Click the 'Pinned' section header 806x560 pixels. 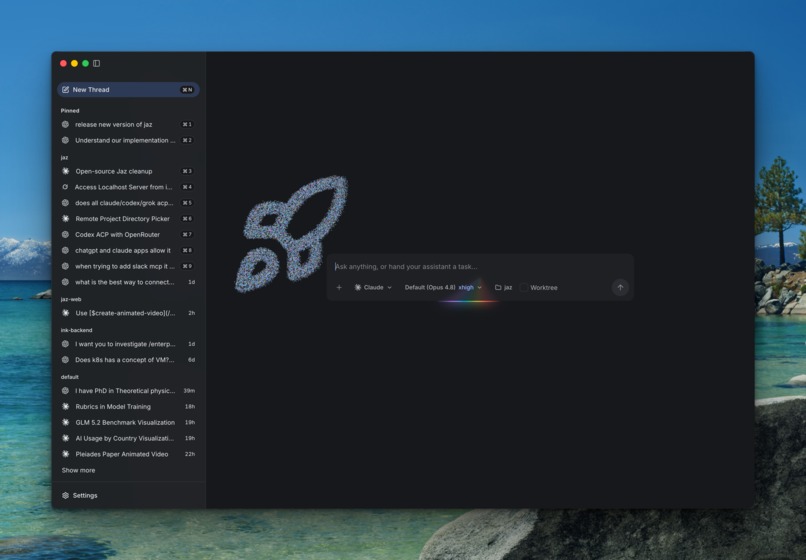70,111
